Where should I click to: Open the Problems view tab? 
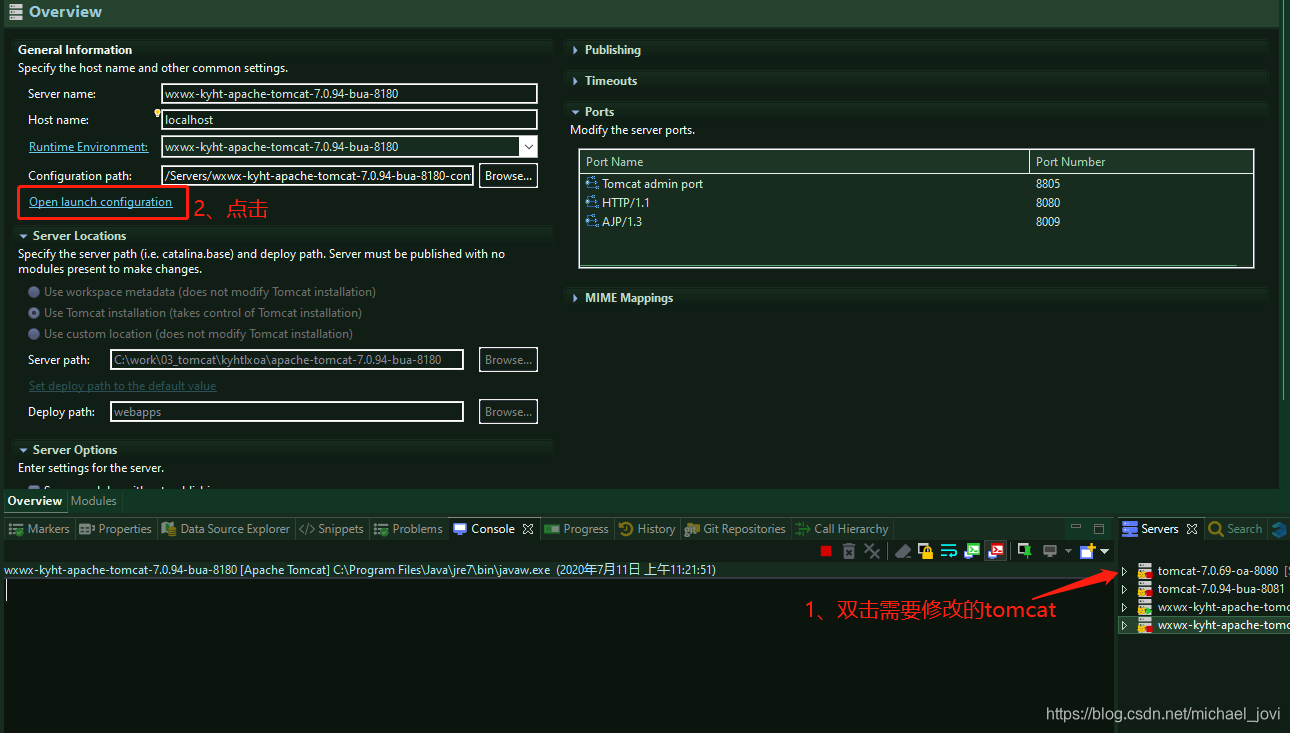[x=408, y=529]
